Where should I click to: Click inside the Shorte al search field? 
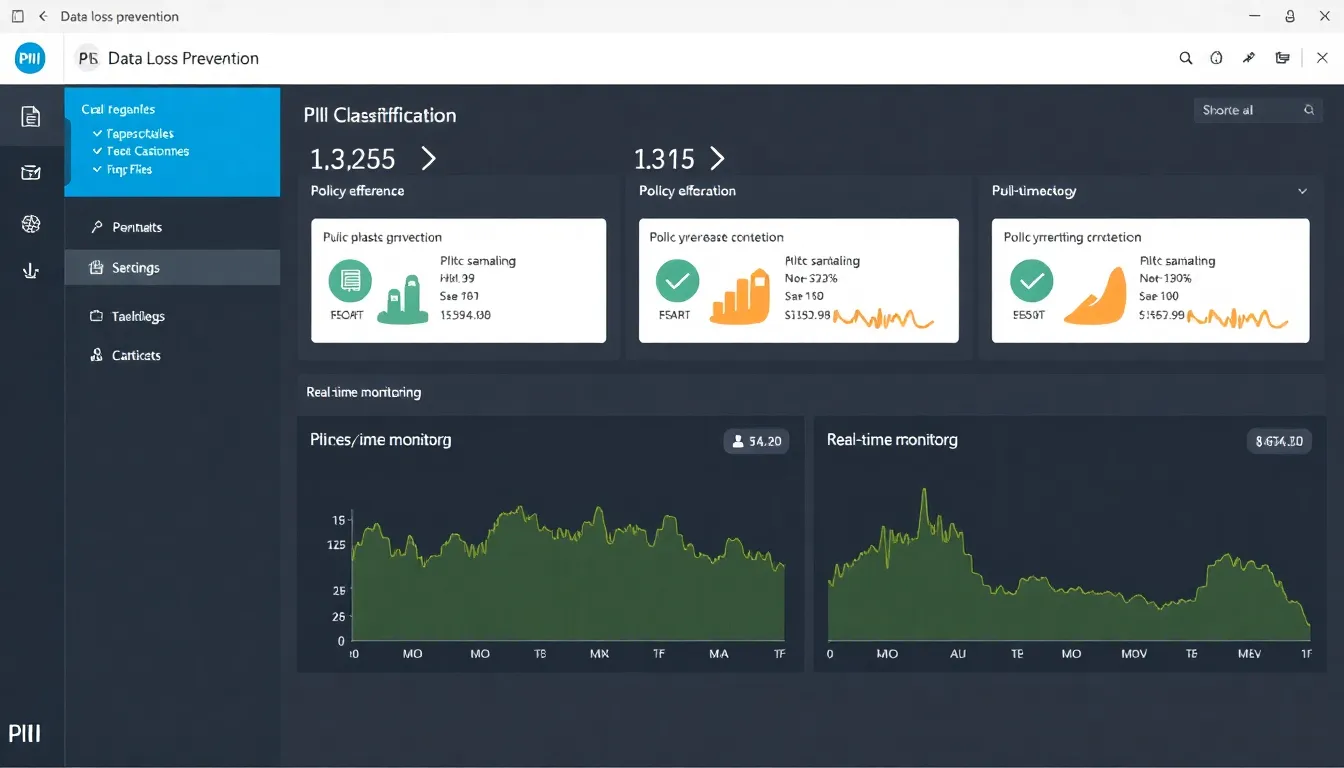click(x=1250, y=110)
